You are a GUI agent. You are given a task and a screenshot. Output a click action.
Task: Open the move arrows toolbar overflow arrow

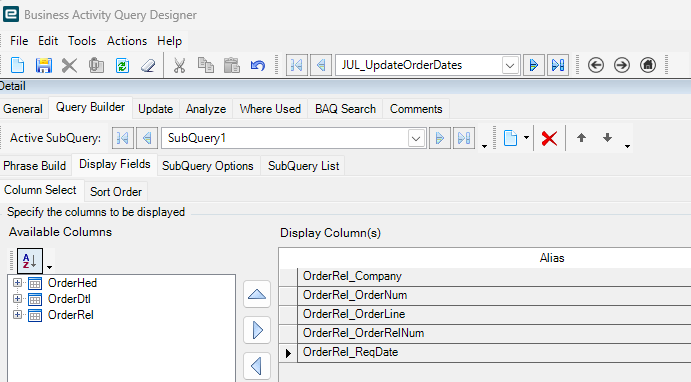[627, 146]
